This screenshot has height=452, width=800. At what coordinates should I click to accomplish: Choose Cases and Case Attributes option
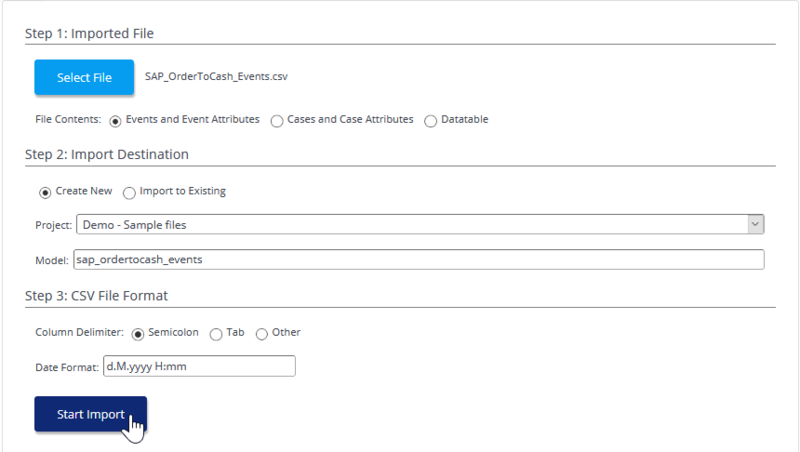(277, 121)
